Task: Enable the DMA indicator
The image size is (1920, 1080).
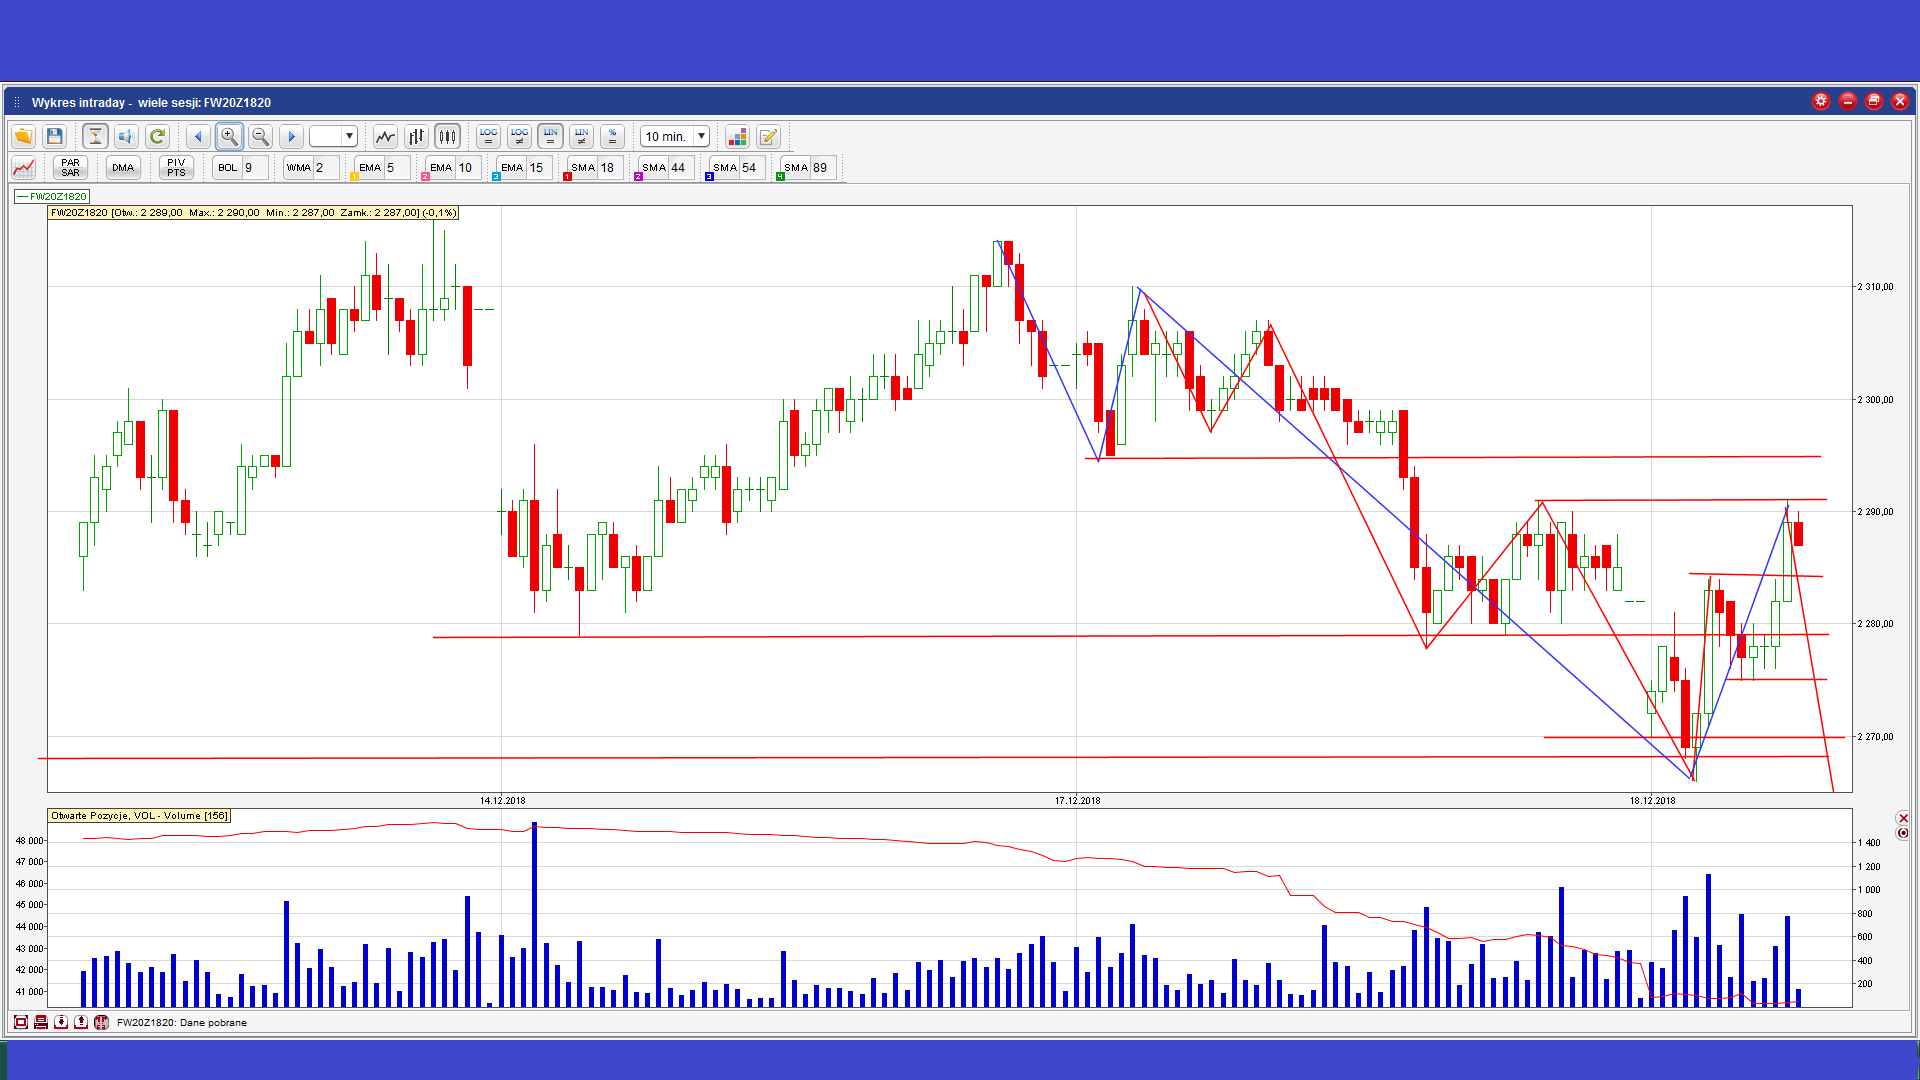Action: [x=123, y=167]
